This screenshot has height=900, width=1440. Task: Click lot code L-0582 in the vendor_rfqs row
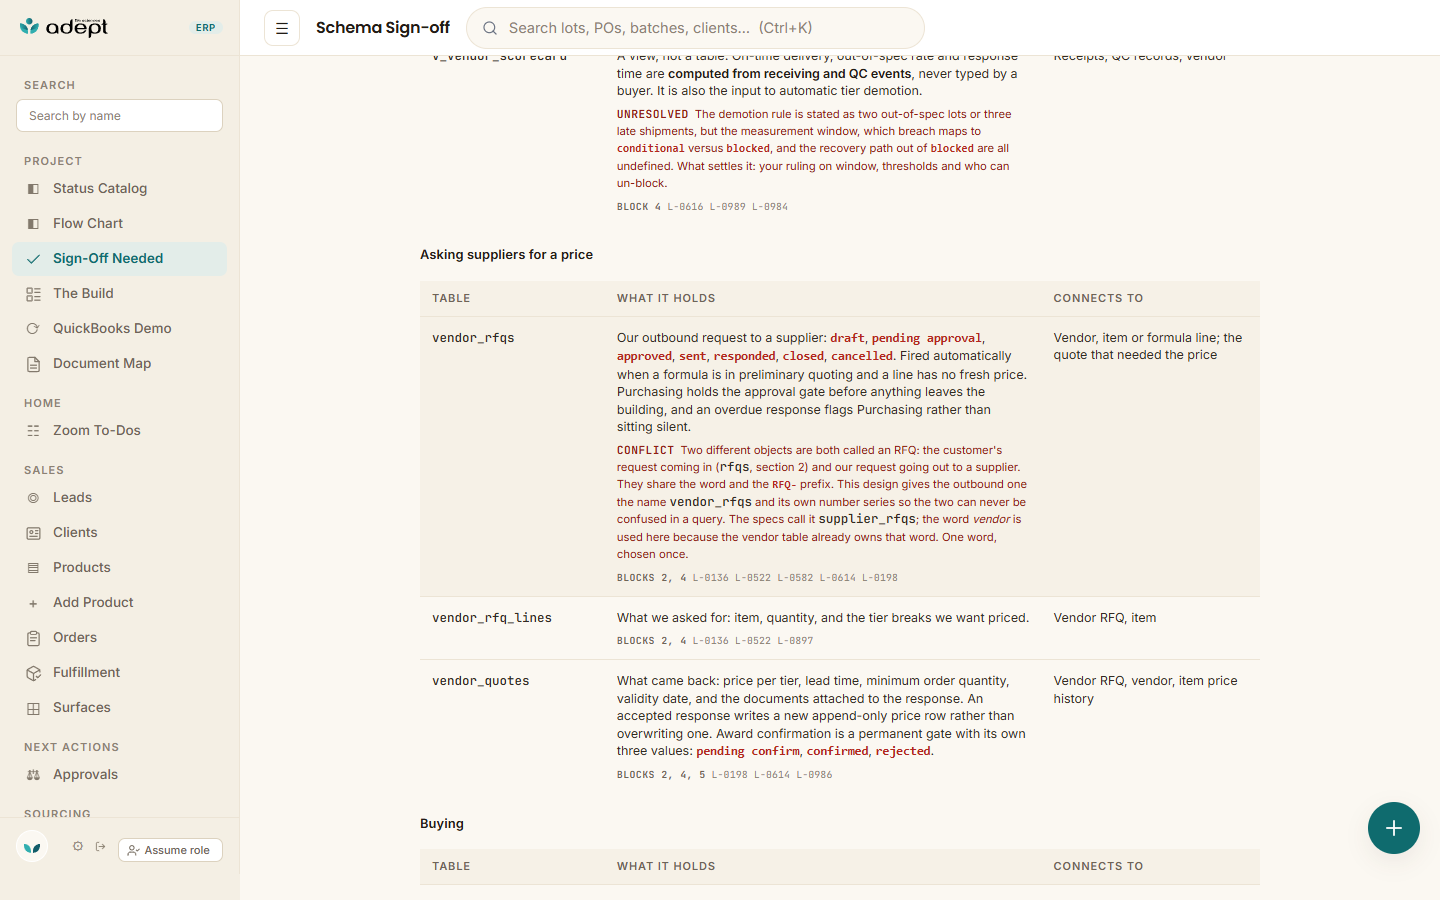(796, 578)
